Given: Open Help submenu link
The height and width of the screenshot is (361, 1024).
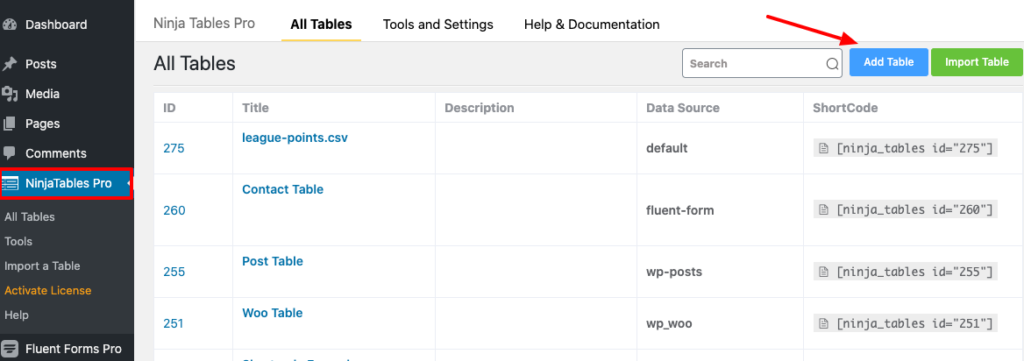Looking at the screenshot, I should (16, 315).
